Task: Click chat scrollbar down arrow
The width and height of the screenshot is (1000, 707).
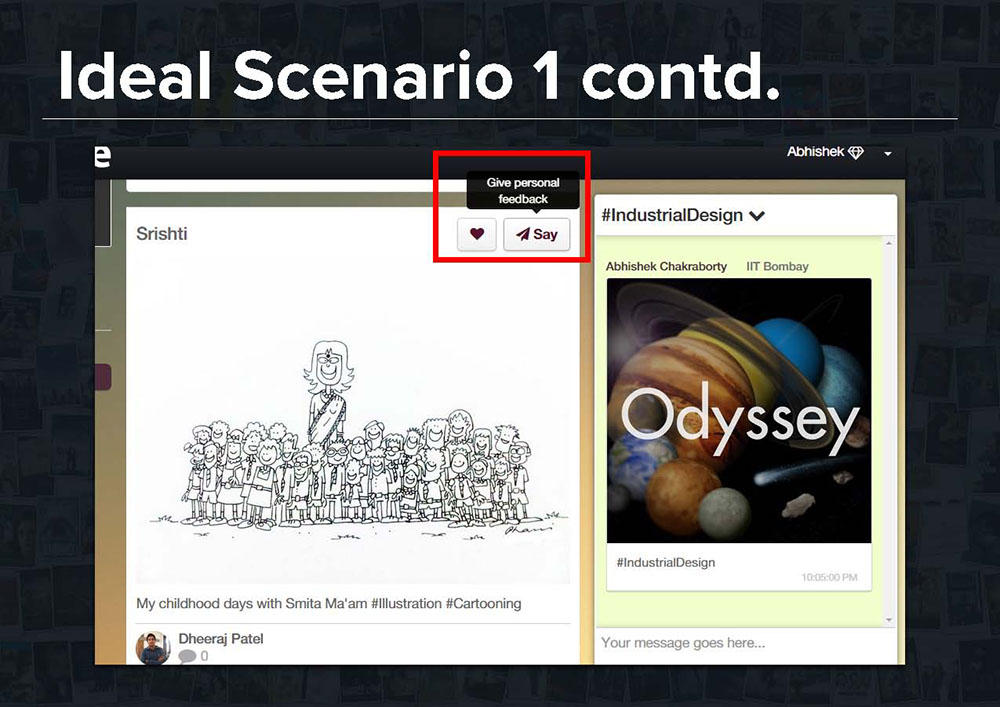Action: click(x=890, y=620)
